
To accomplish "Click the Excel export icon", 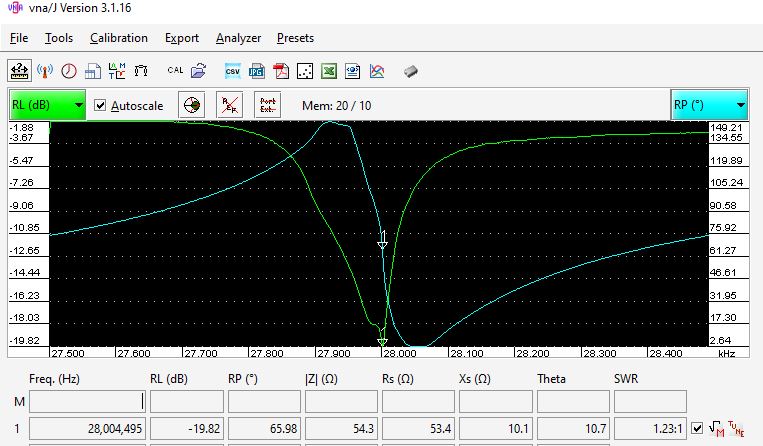I will point(329,71).
